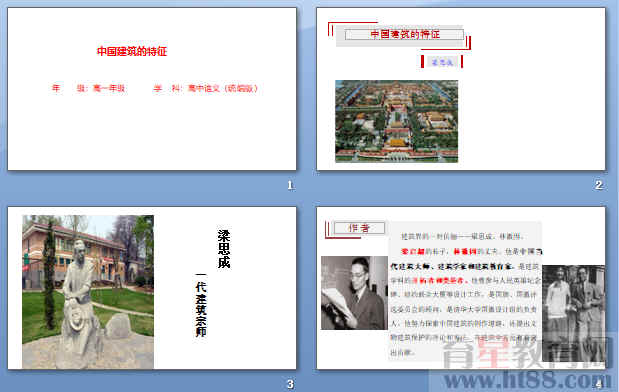Select slide 4 about the author
Image resolution: width=619 pixels, height=392 pixels.
[461, 288]
